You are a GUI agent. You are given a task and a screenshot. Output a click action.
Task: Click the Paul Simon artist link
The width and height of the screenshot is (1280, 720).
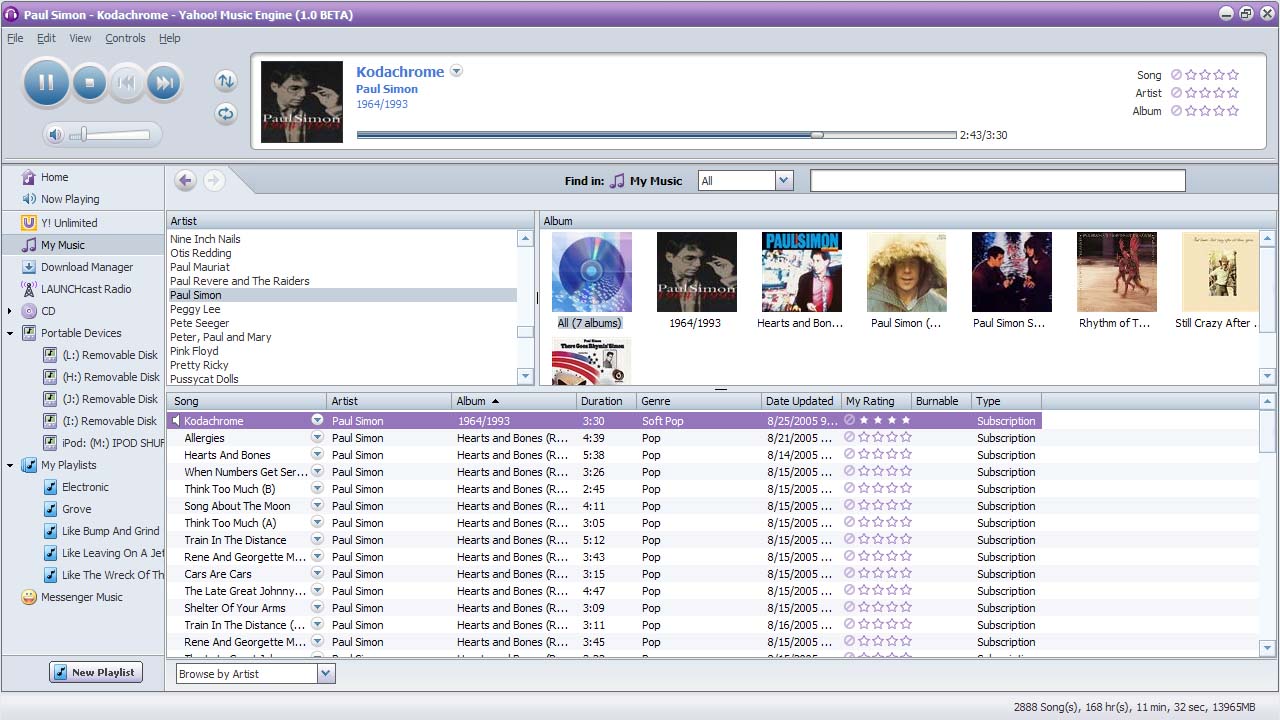(387, 89)
